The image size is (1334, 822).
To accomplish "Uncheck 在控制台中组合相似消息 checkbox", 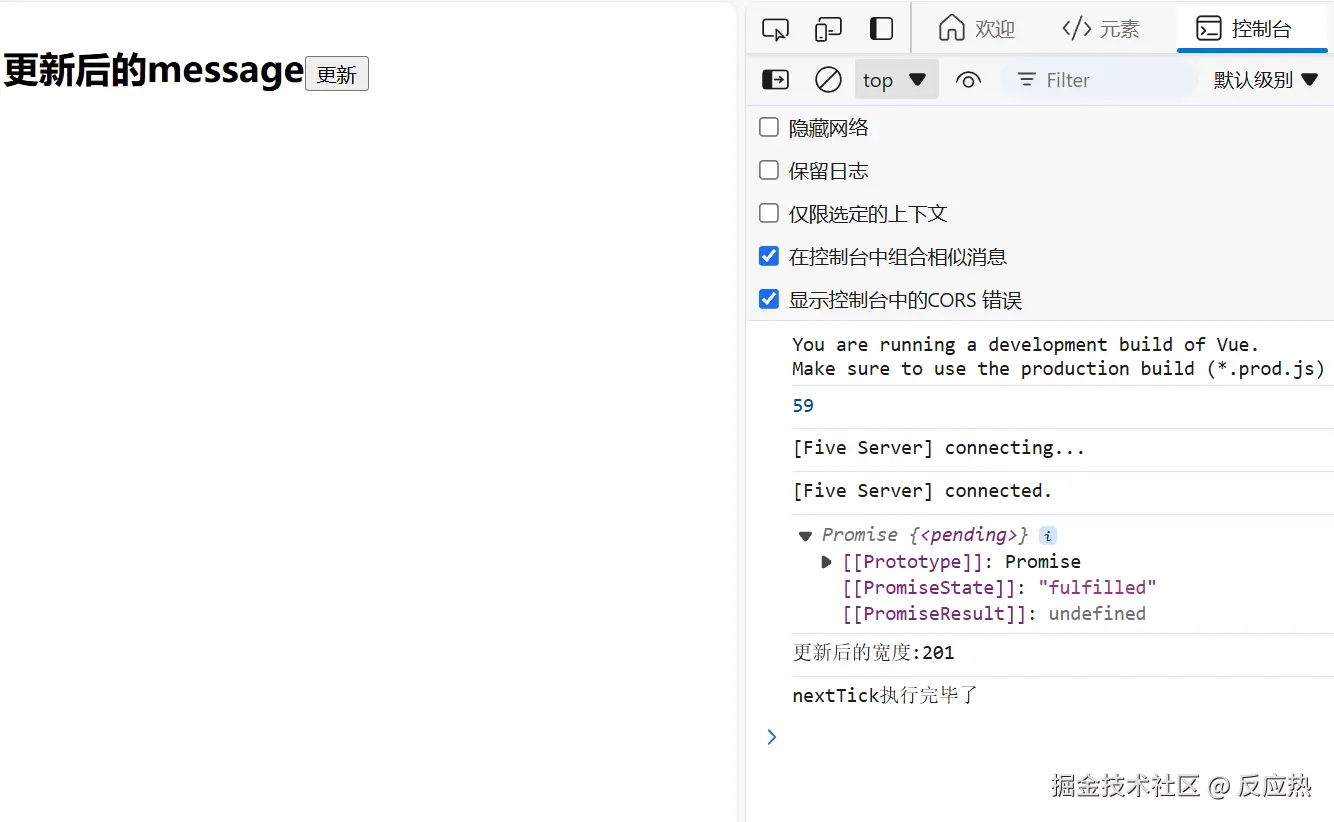I will [x=769, y=256].
